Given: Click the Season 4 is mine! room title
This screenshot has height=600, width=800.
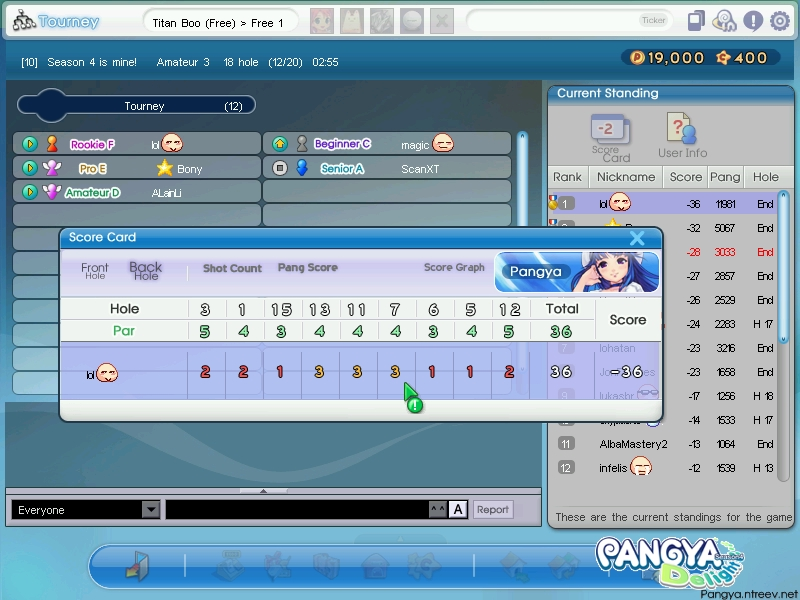Looking at the screenshot, I should coord(92,62).
